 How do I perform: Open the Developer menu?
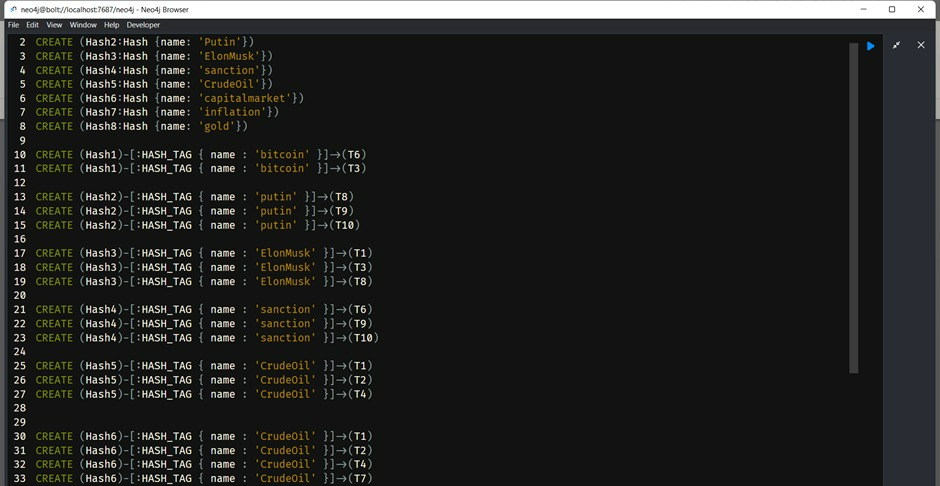click(143, 25)
